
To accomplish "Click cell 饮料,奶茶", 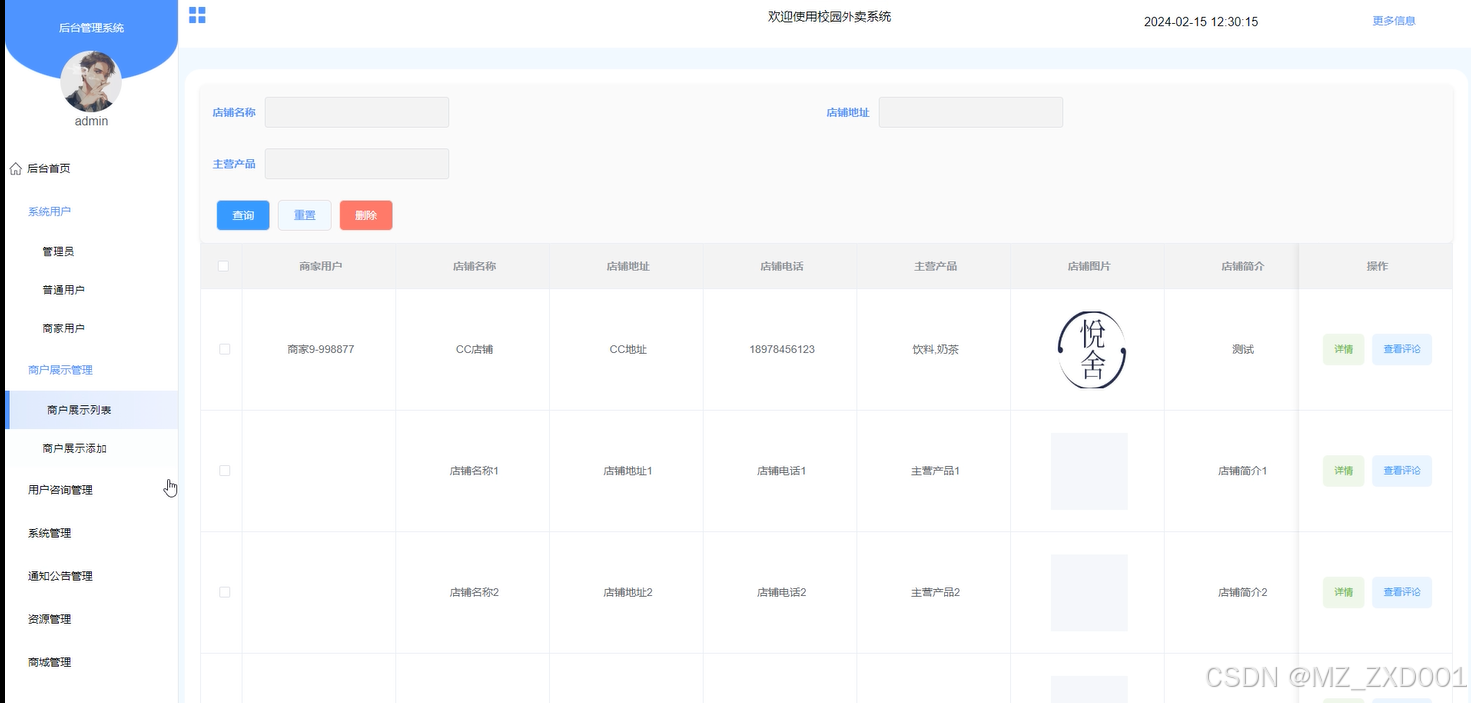I will point(935,350).
